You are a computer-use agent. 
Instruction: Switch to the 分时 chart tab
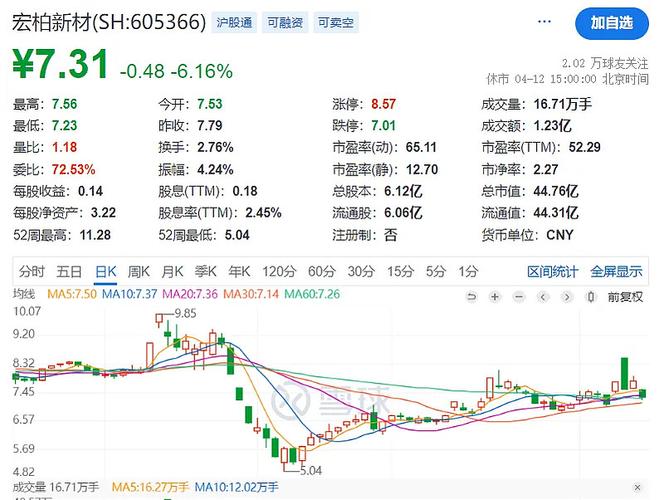(x=32, y=271)
